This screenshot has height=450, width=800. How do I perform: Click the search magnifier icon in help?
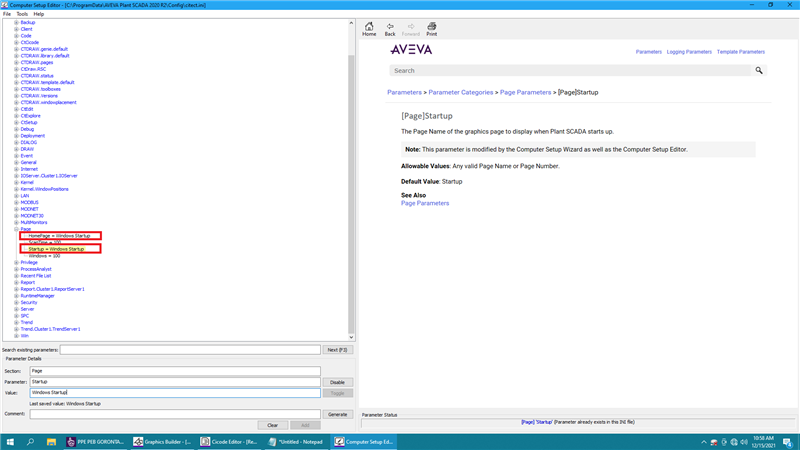pyautogui.click(x=759, y=70)
